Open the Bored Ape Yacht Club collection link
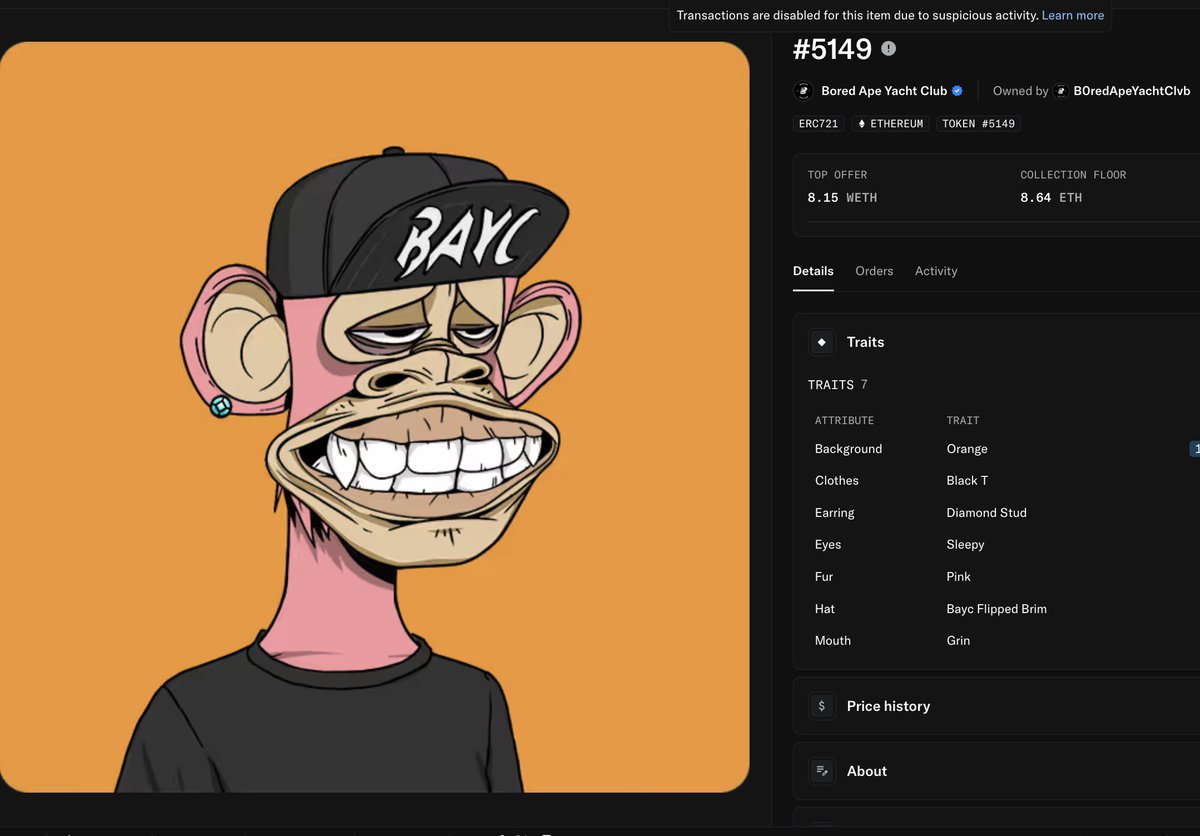The height and width of the screenshot is (836, 1200). [x=884, y=91]
